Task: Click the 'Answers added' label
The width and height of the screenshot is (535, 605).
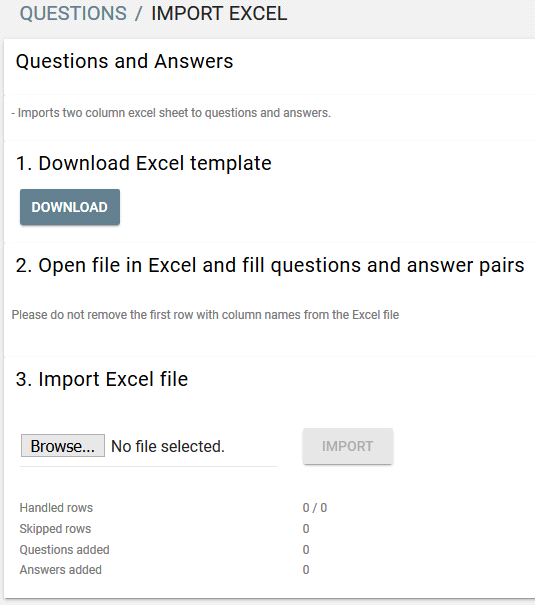Action: coord(61,570)
